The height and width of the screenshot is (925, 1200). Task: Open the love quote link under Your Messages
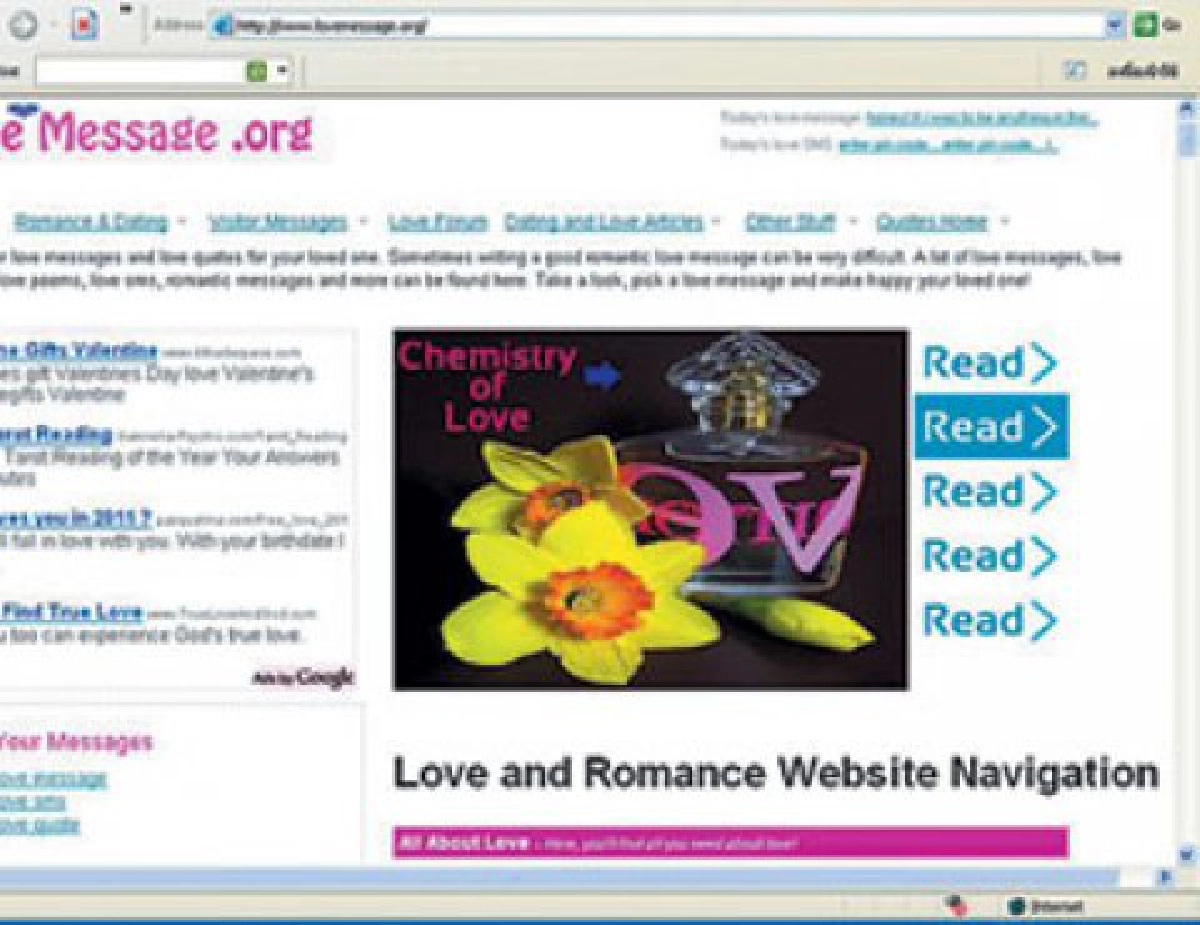coord(39,826)
